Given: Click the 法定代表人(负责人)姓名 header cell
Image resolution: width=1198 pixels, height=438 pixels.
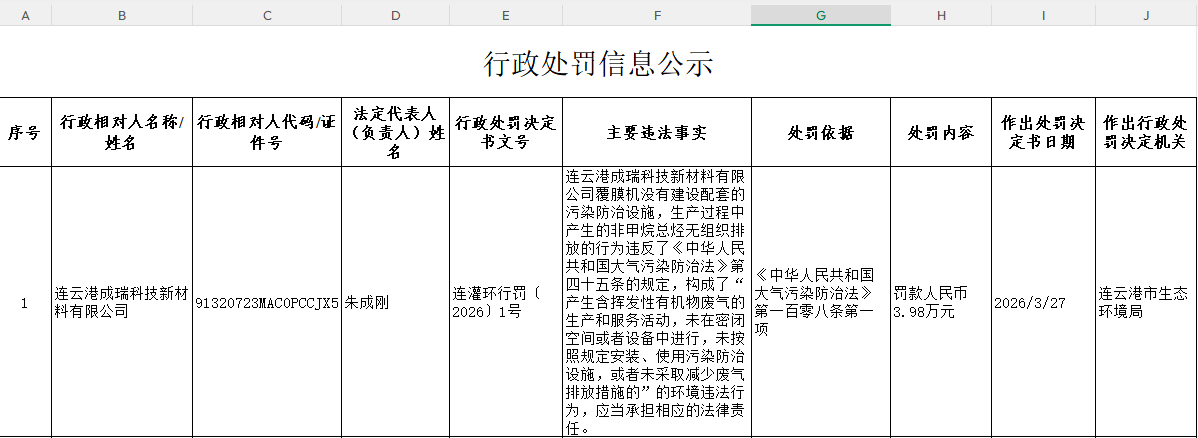Looking at the screenshot, I should pos(395,132).
